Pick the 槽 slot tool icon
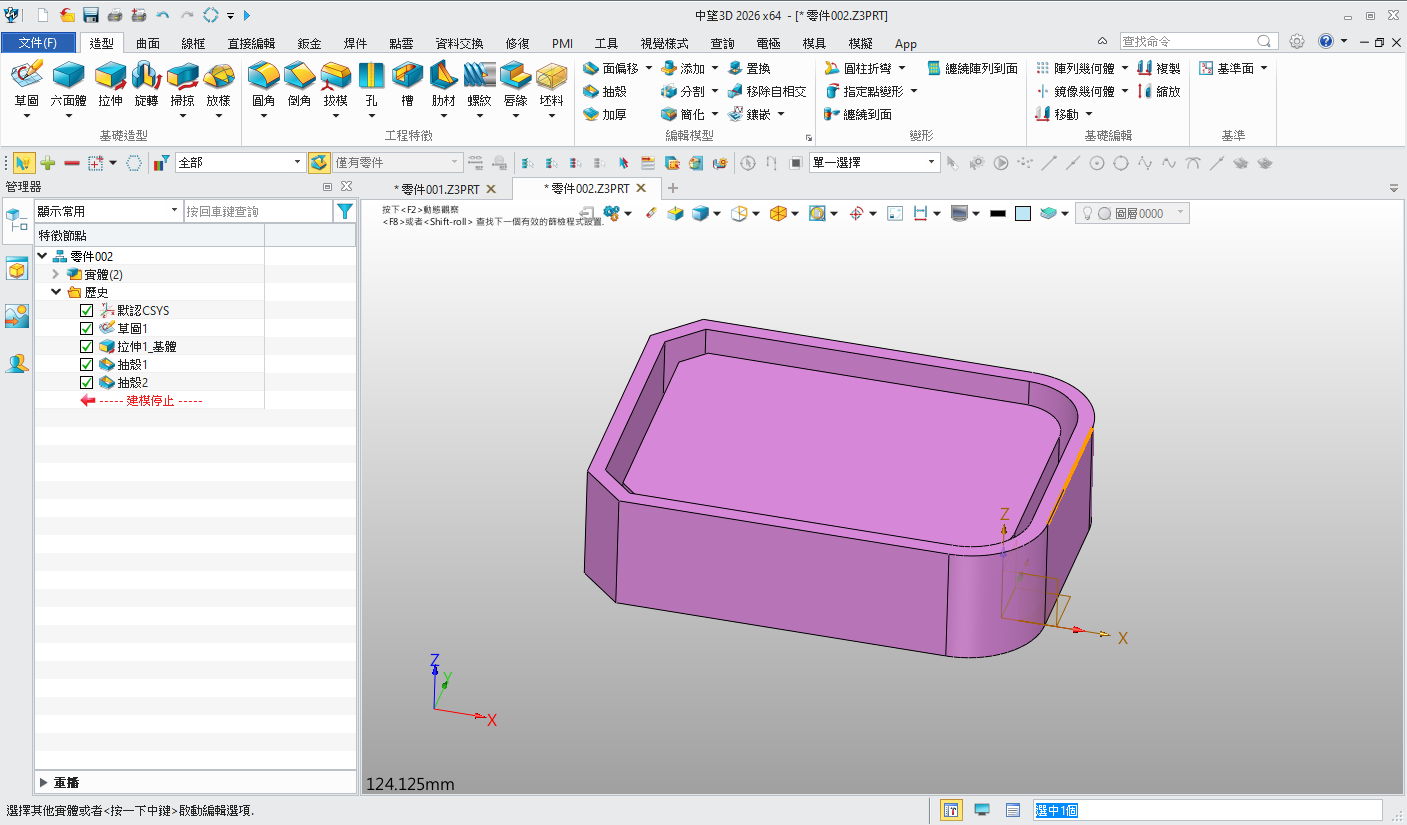1407x825 pixels. pyautogui.click(x=407, y=75)
